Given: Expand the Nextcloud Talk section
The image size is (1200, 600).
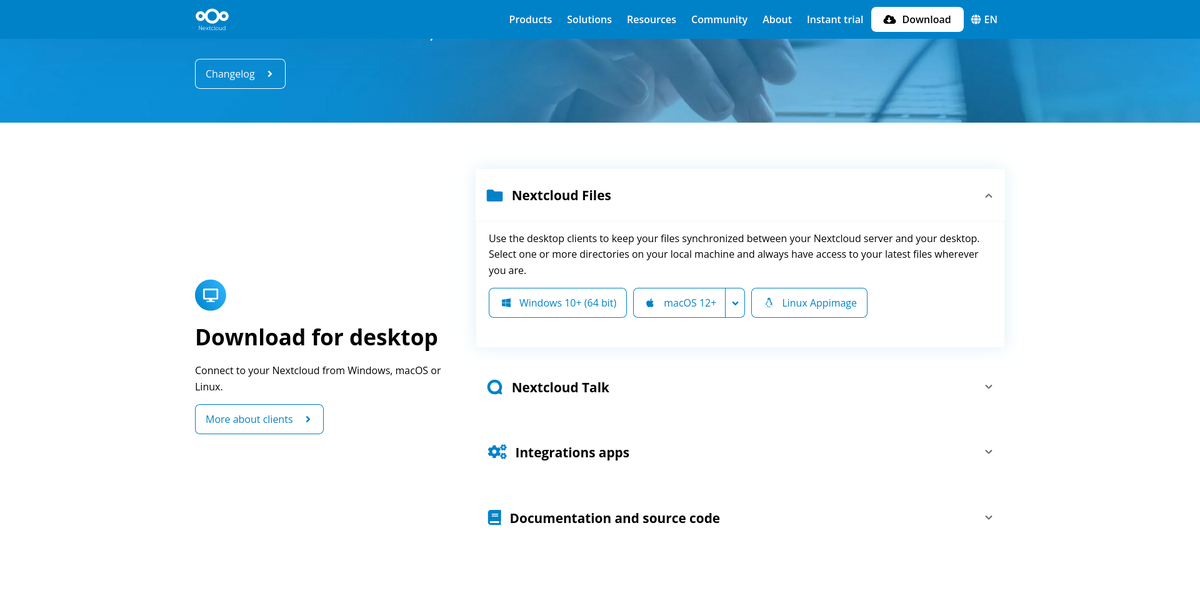Looking at the screenshot, I should click(x=988, y=386).
